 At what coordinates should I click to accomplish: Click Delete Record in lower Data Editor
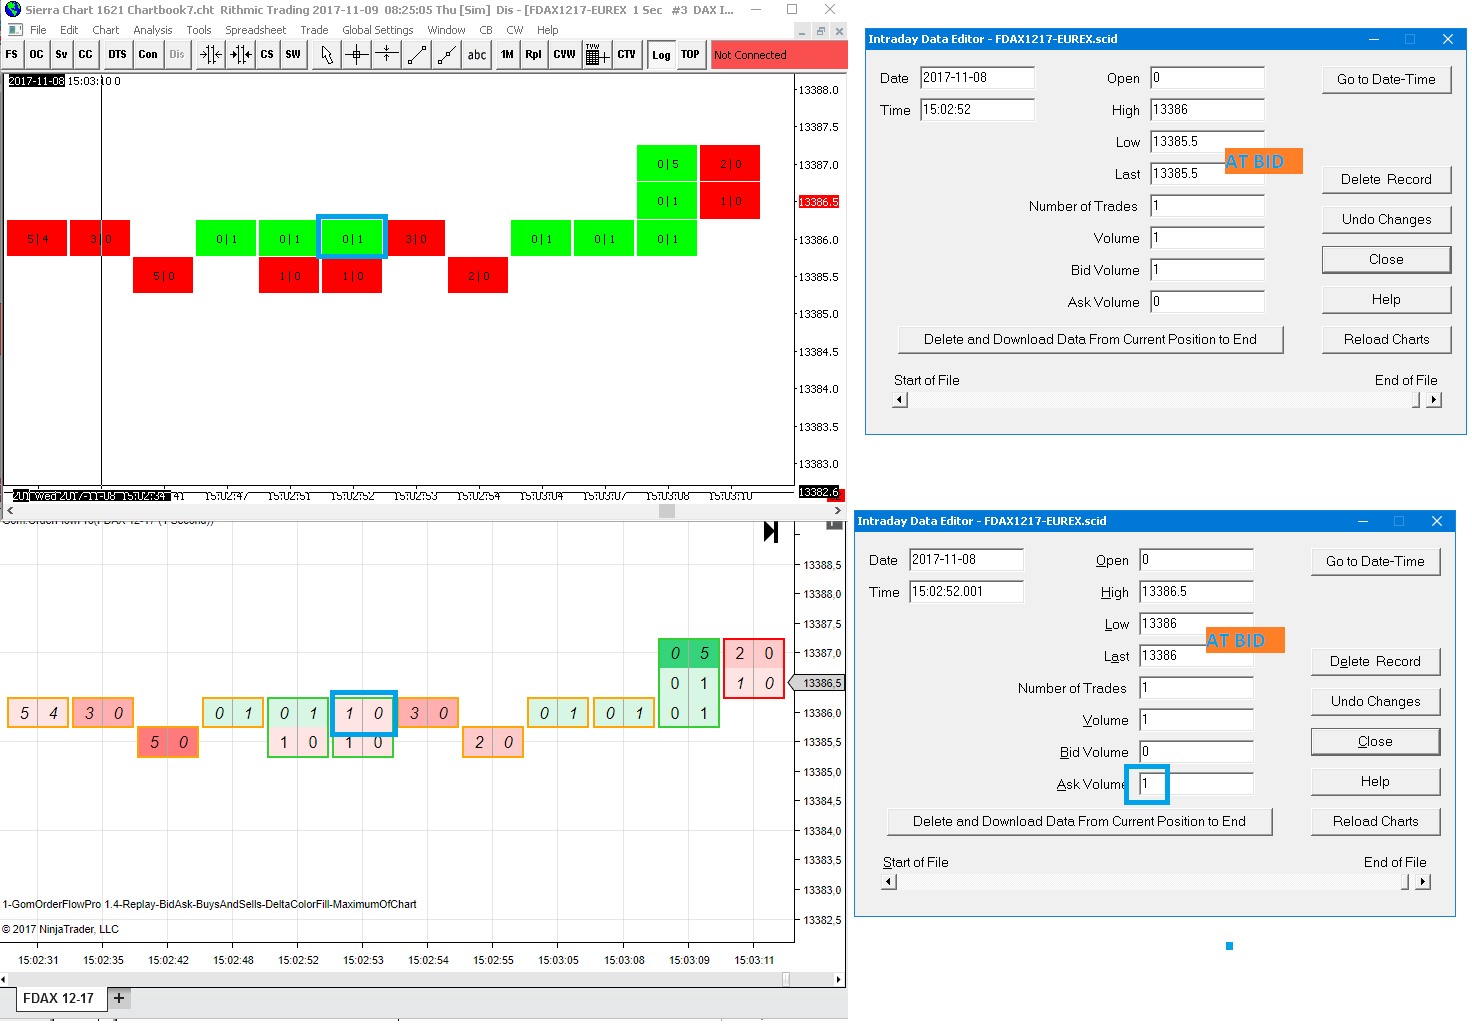point(1375,661)
